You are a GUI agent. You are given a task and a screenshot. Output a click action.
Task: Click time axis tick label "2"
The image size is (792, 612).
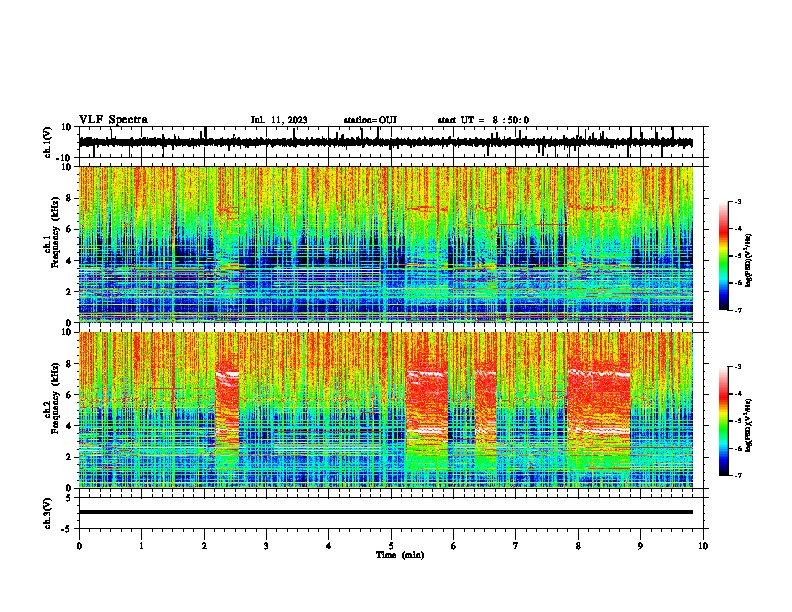[204, 546]
